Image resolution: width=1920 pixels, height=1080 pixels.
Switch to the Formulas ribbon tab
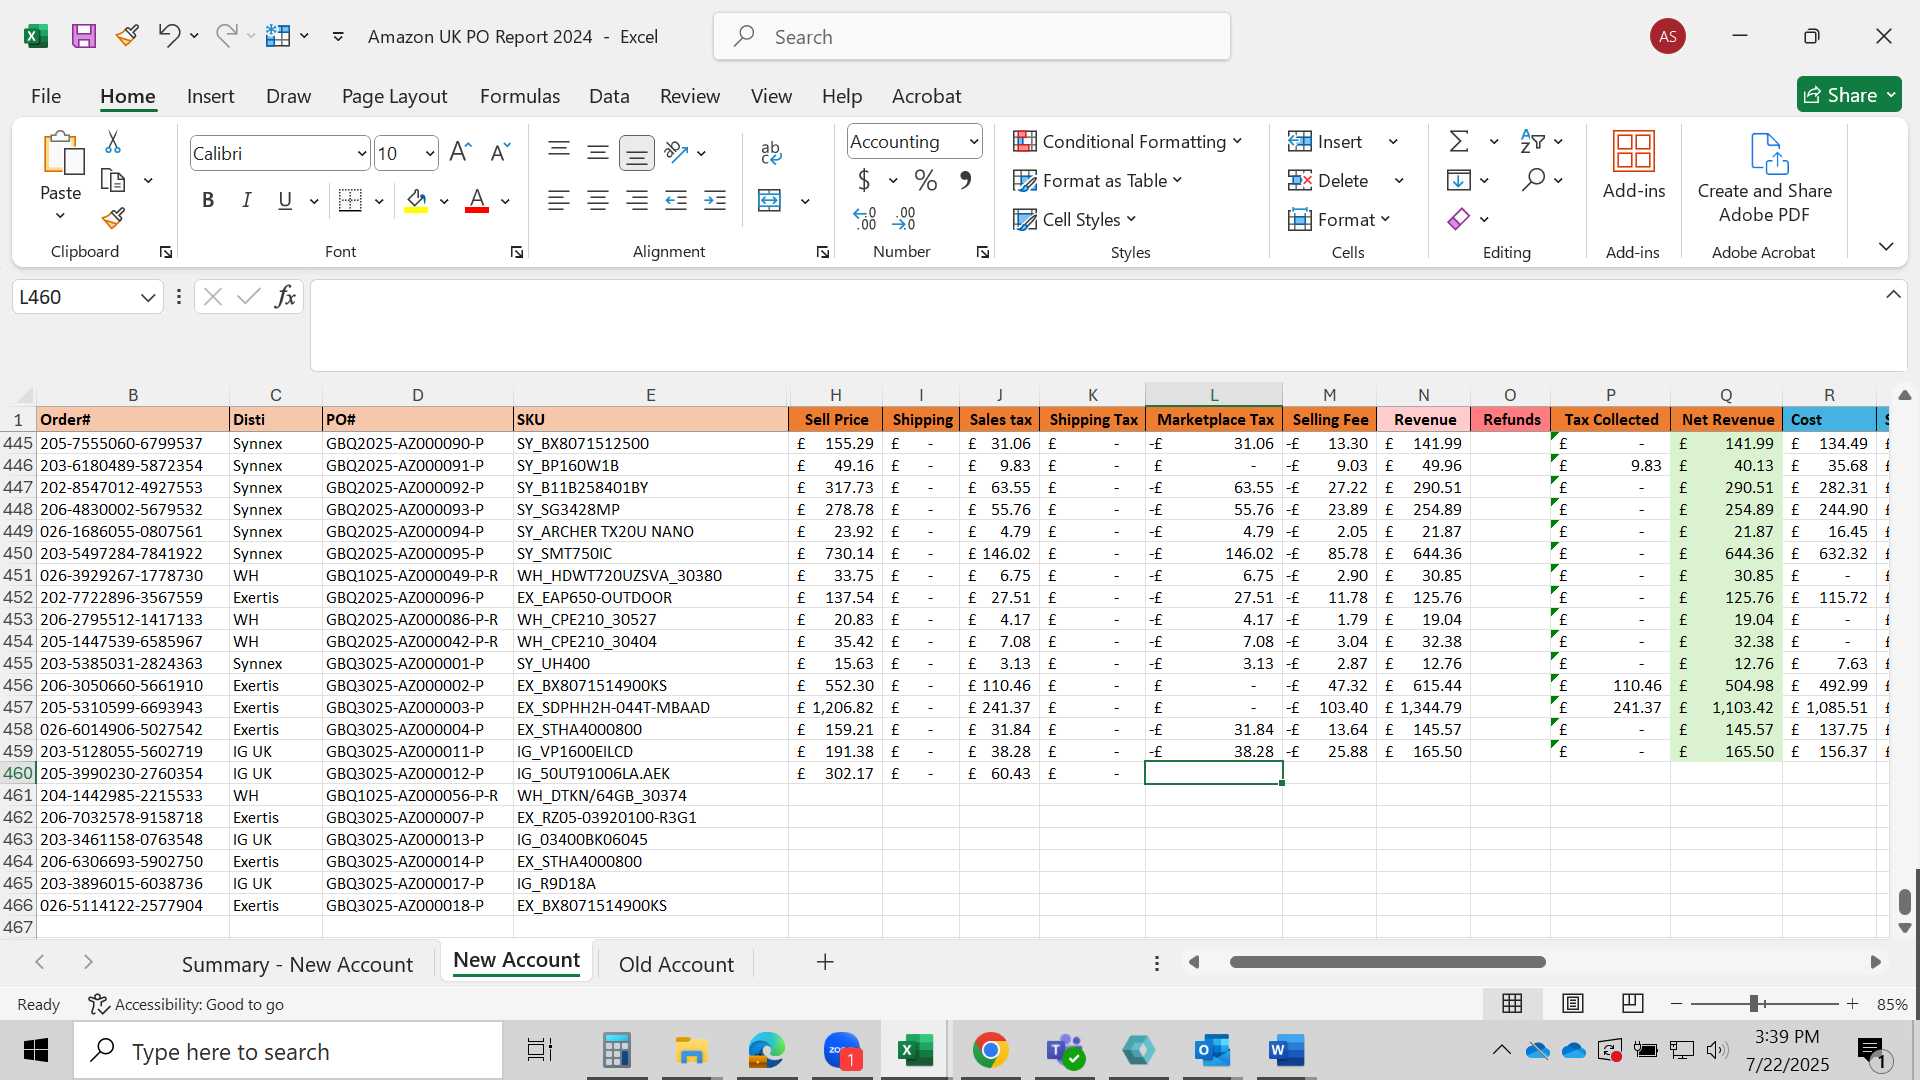pos(519,96)
